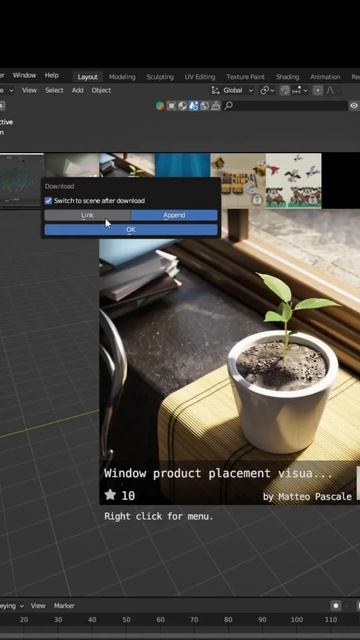Toggle proportional editing button
The image size is (360, 640).
click(x=318, y=91)
